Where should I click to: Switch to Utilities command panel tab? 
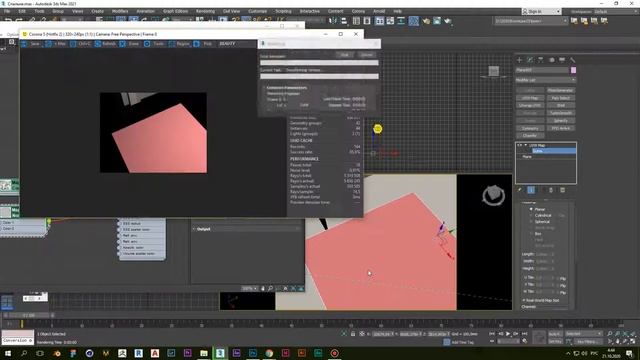[573, 60]
